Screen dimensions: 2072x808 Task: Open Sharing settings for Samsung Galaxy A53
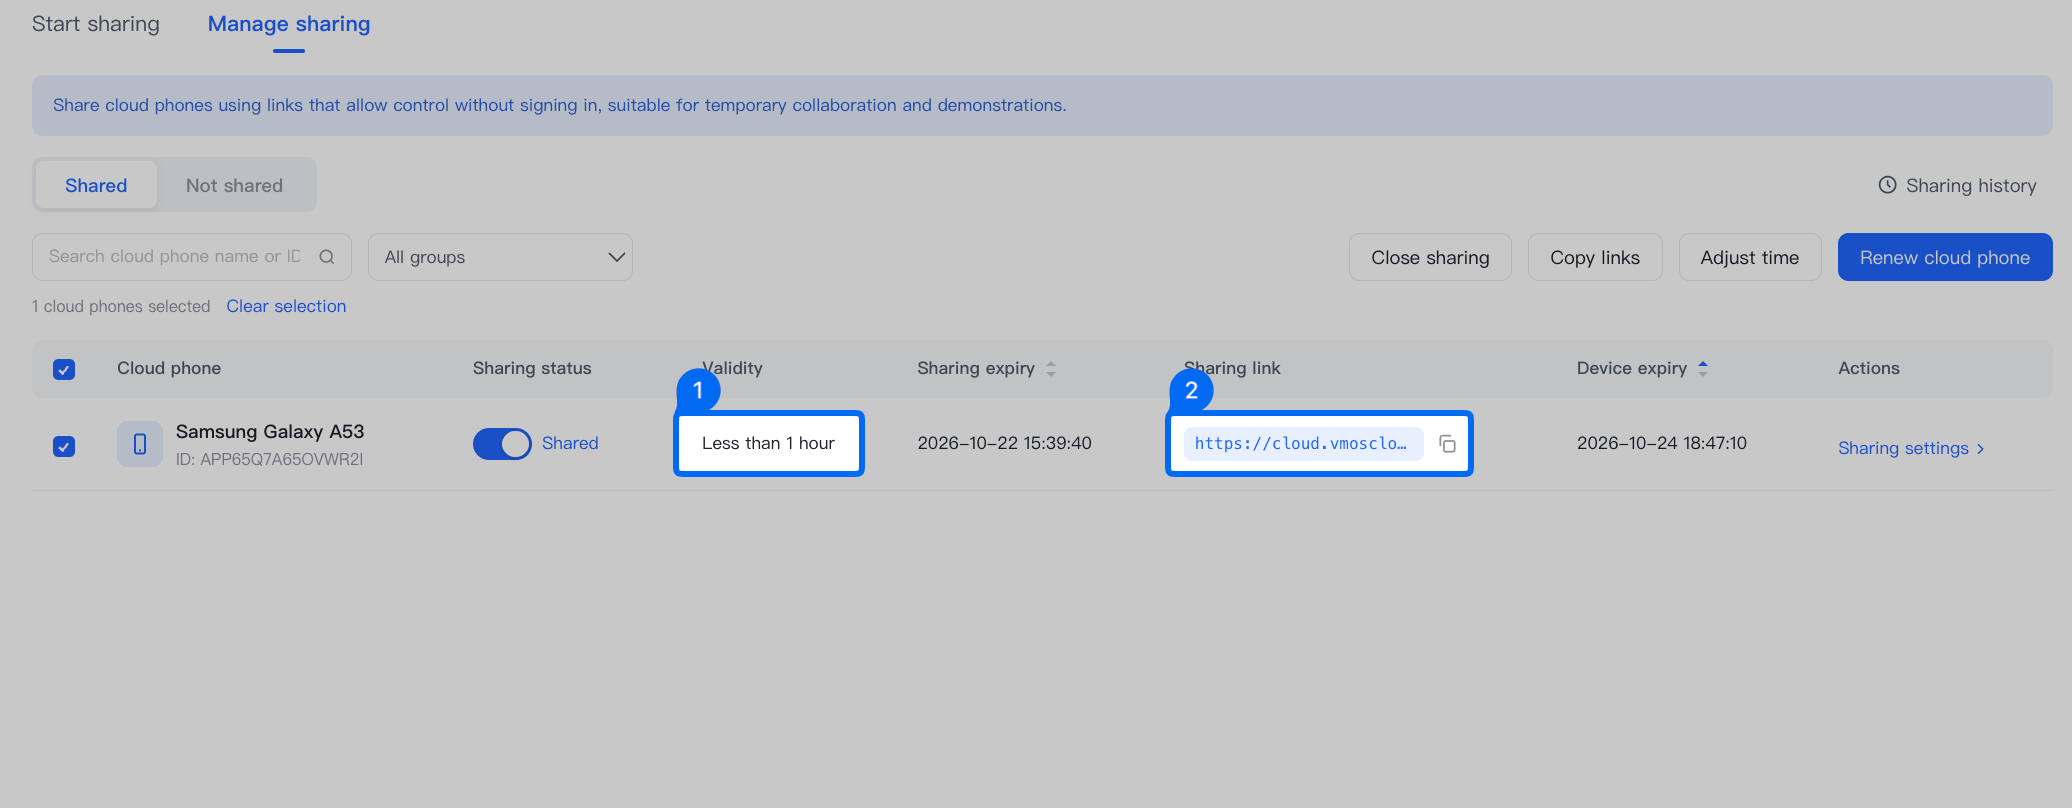(1911, 448)
